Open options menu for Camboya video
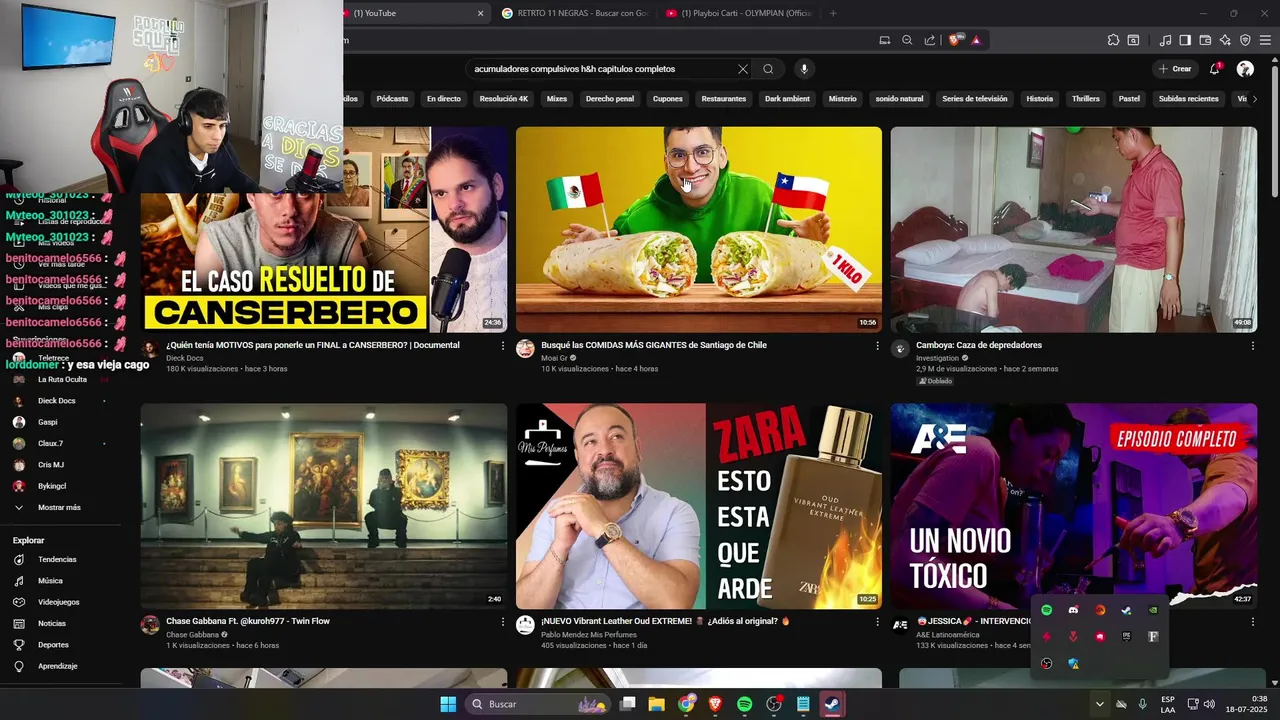1280x720 pixels. tap(1252, 345)
